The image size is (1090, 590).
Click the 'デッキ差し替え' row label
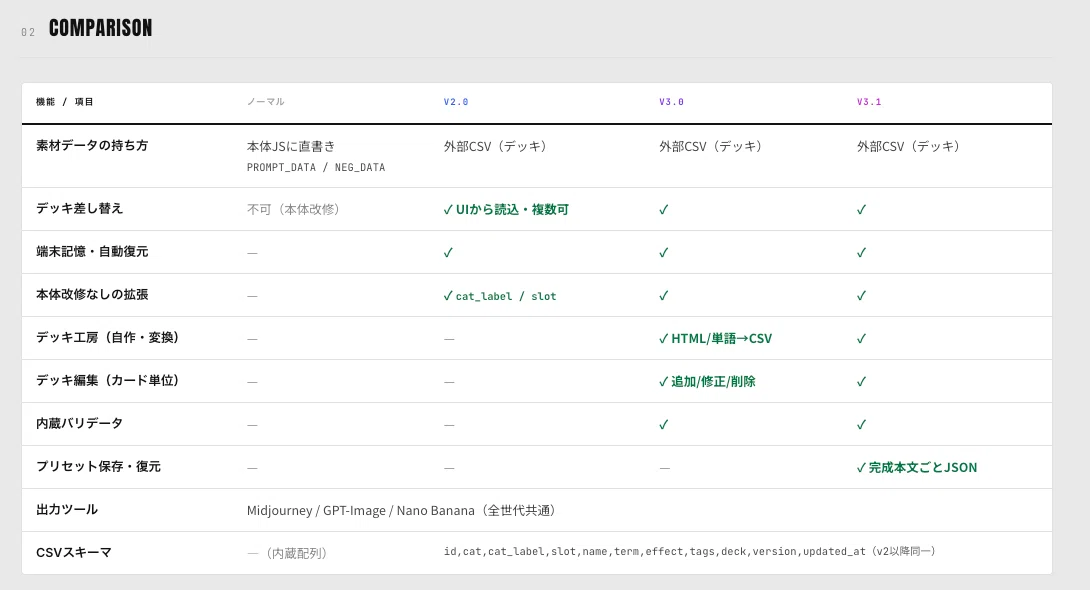click(79, 208)
